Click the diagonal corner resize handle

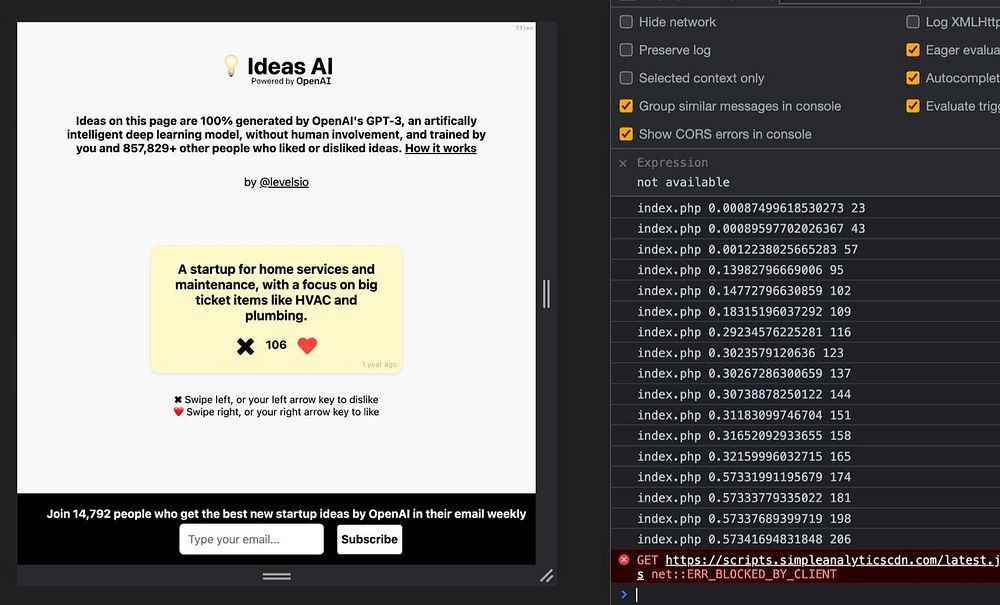click(x=547, y=576)
